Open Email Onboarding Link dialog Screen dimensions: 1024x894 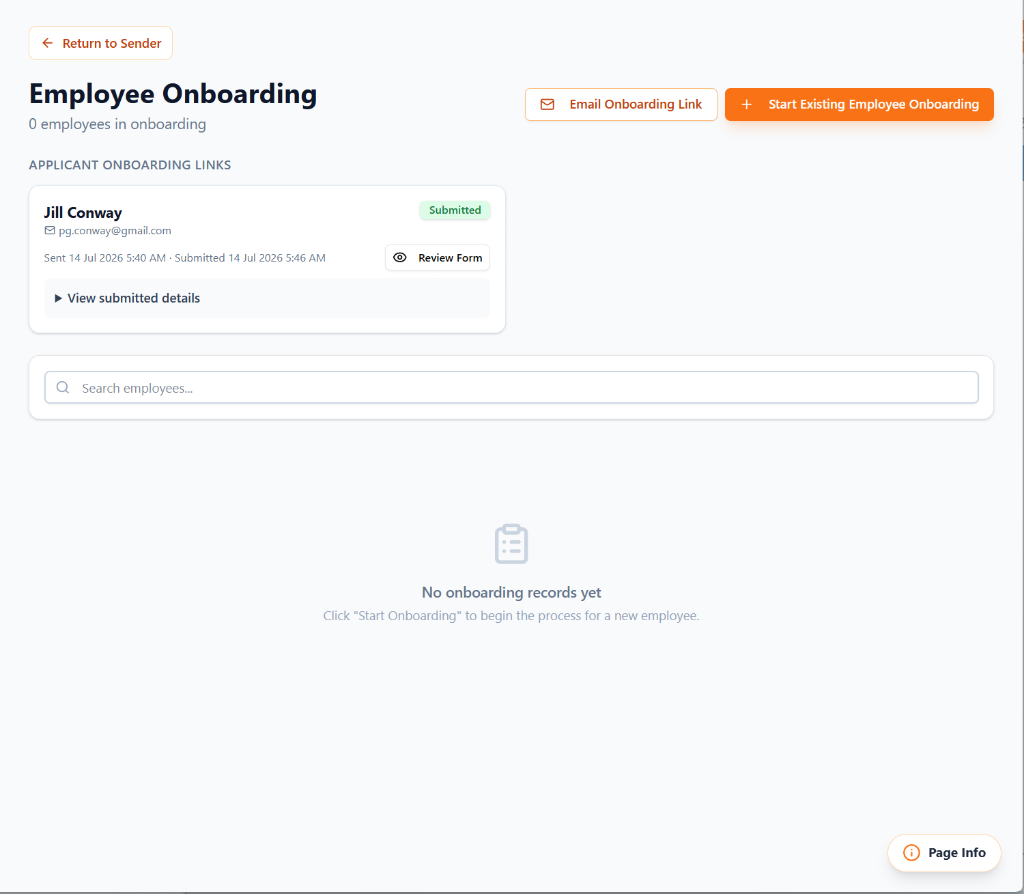[x=621, y=104]
